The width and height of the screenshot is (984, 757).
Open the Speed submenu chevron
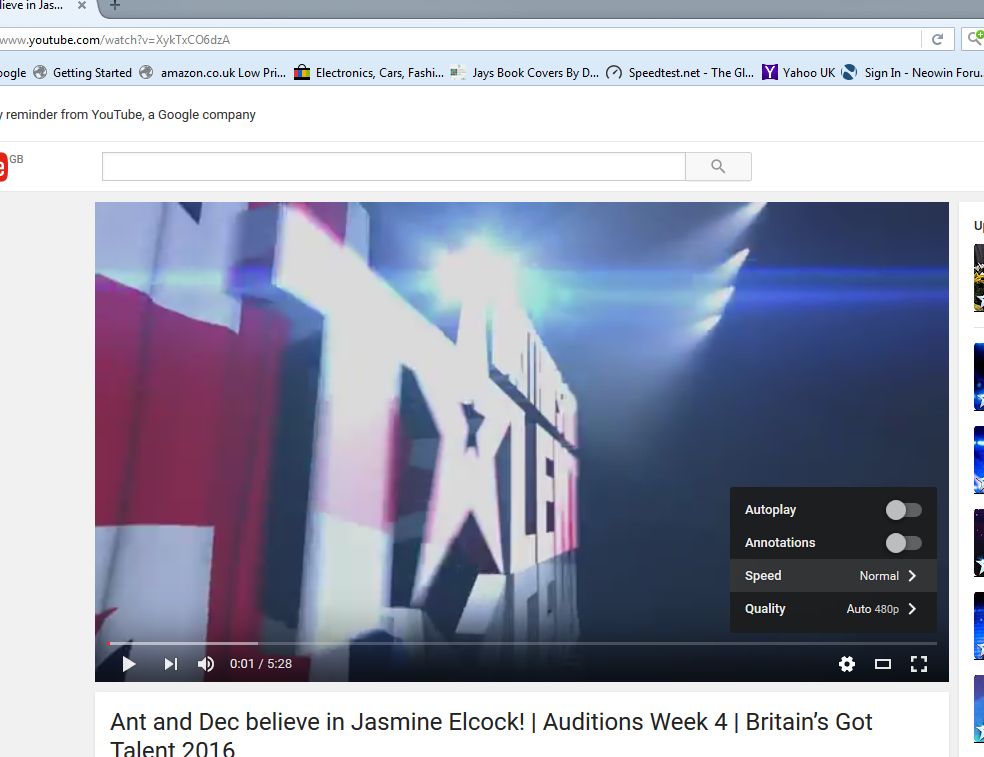tap(912, 576)
